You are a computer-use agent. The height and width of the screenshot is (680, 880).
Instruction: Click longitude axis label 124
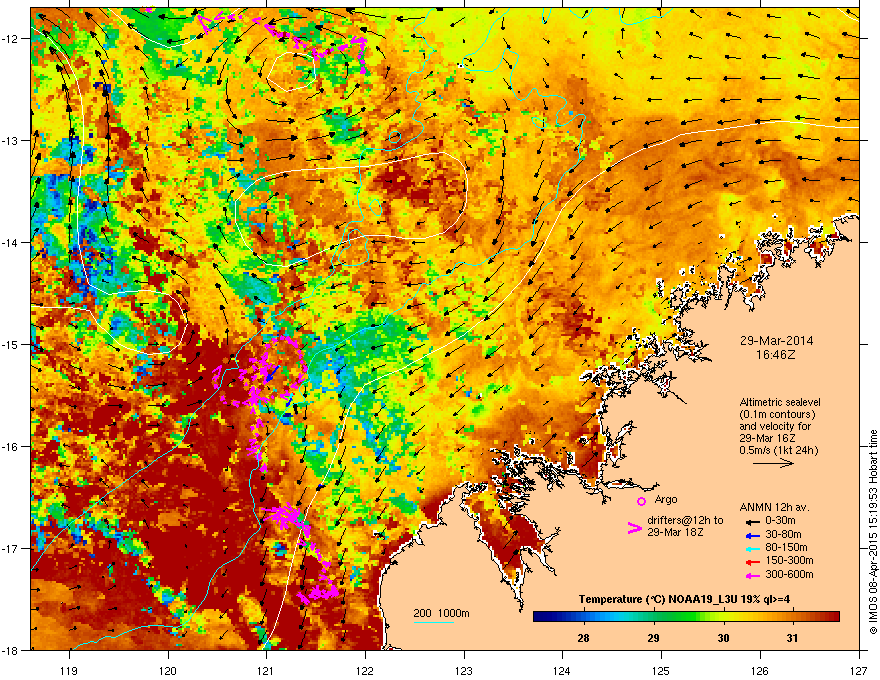(562, 670)
